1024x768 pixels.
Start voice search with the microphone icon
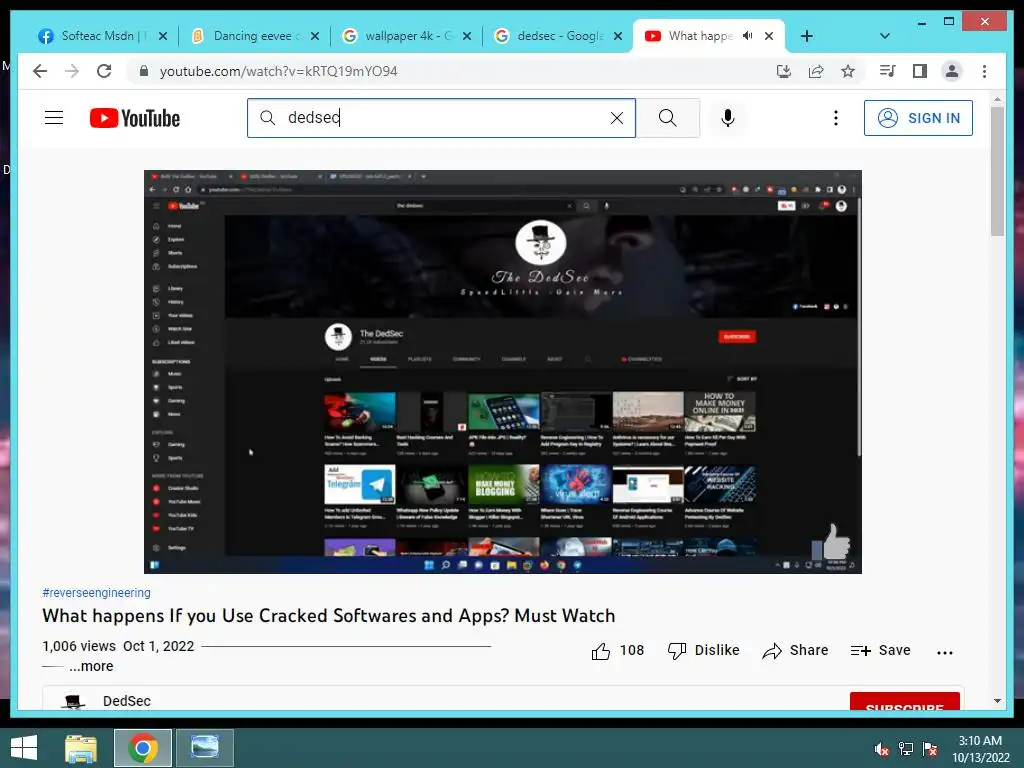[728, 118]
